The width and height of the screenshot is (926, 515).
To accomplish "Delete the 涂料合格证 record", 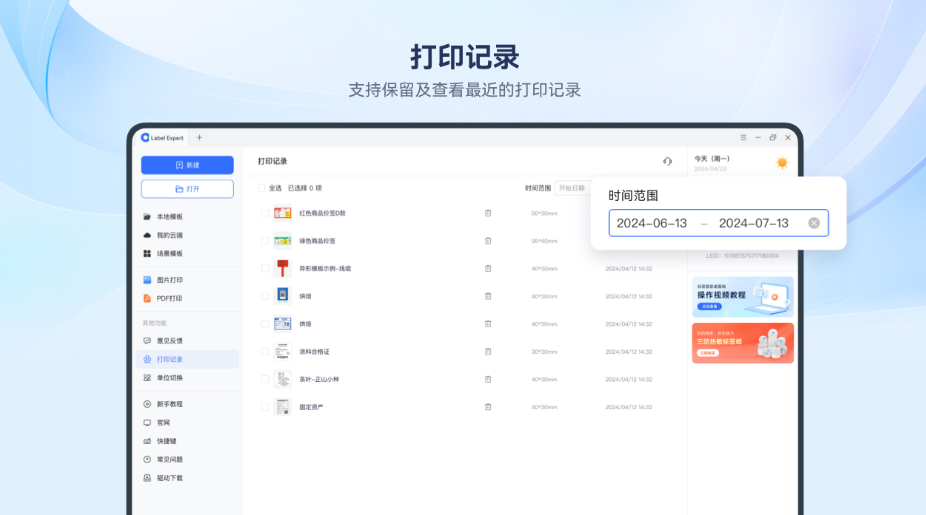I will [488, 351].
